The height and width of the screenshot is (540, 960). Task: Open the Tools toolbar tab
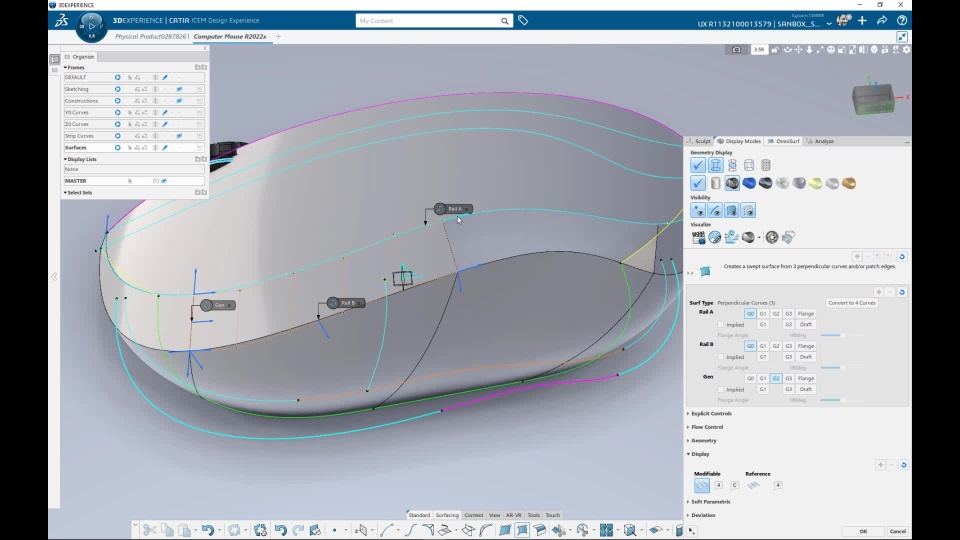point(533,516)
